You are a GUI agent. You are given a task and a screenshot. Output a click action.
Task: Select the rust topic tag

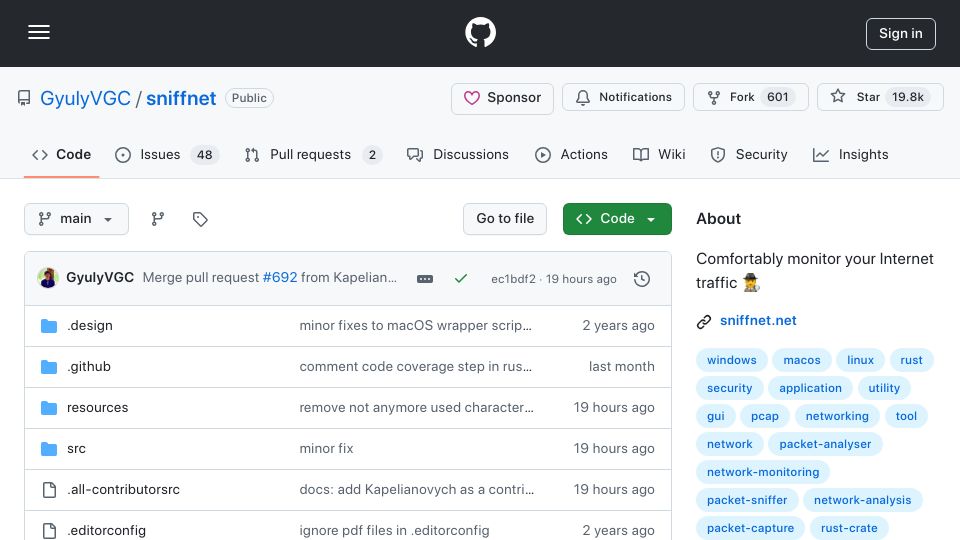click(911, 360)
